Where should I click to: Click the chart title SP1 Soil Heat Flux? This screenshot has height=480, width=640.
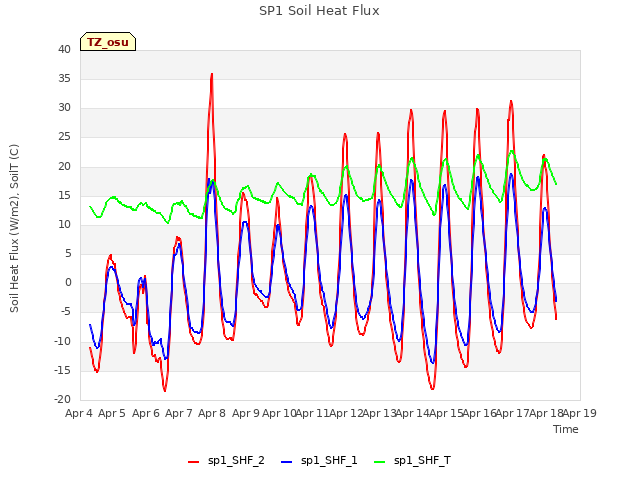tap(319, 11)
